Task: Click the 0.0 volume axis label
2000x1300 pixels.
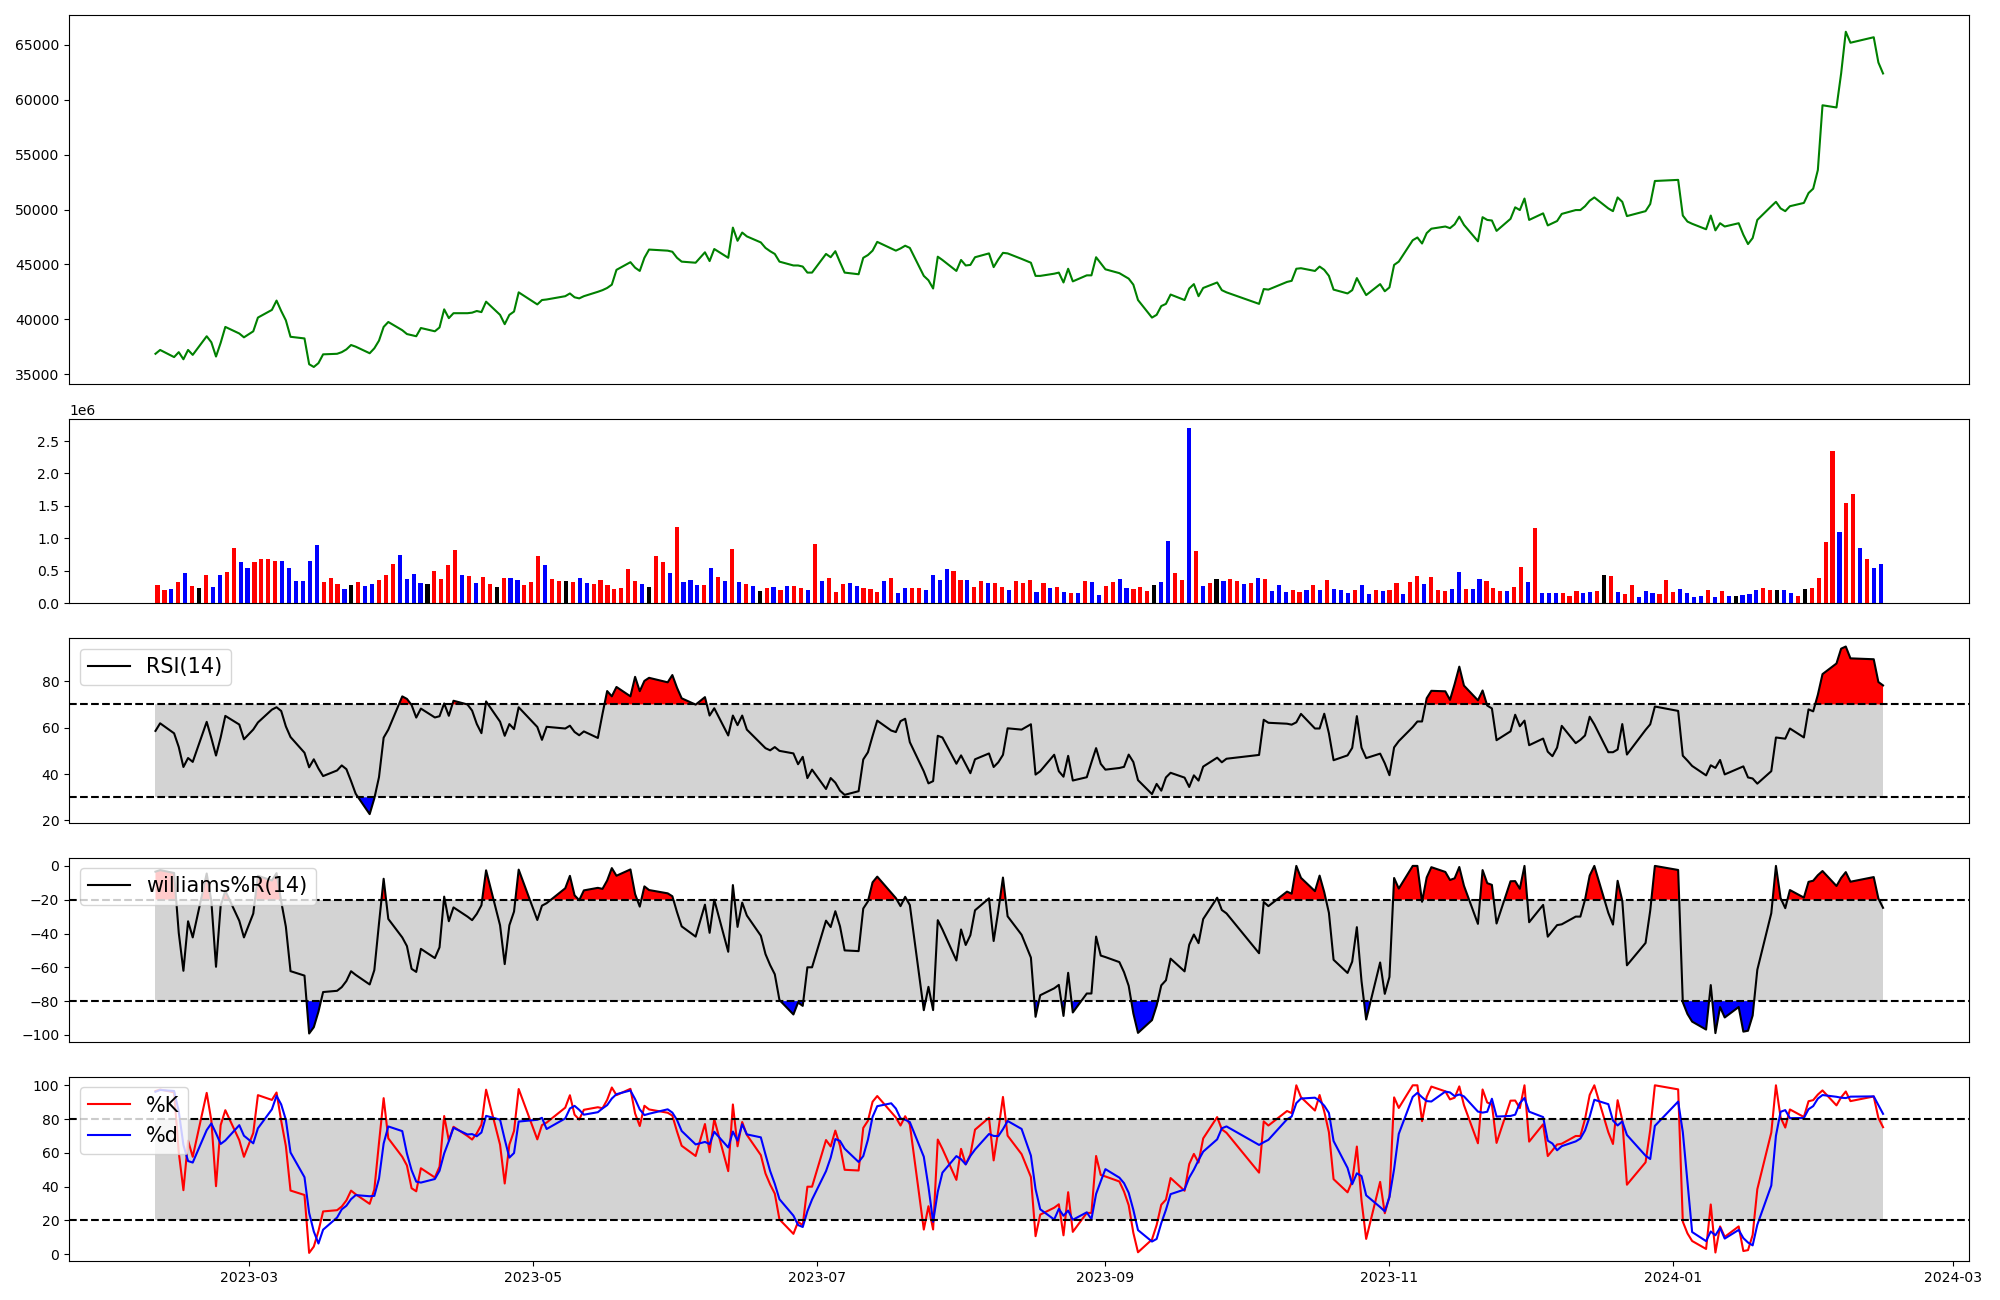Action: click(x=48, y=604)
